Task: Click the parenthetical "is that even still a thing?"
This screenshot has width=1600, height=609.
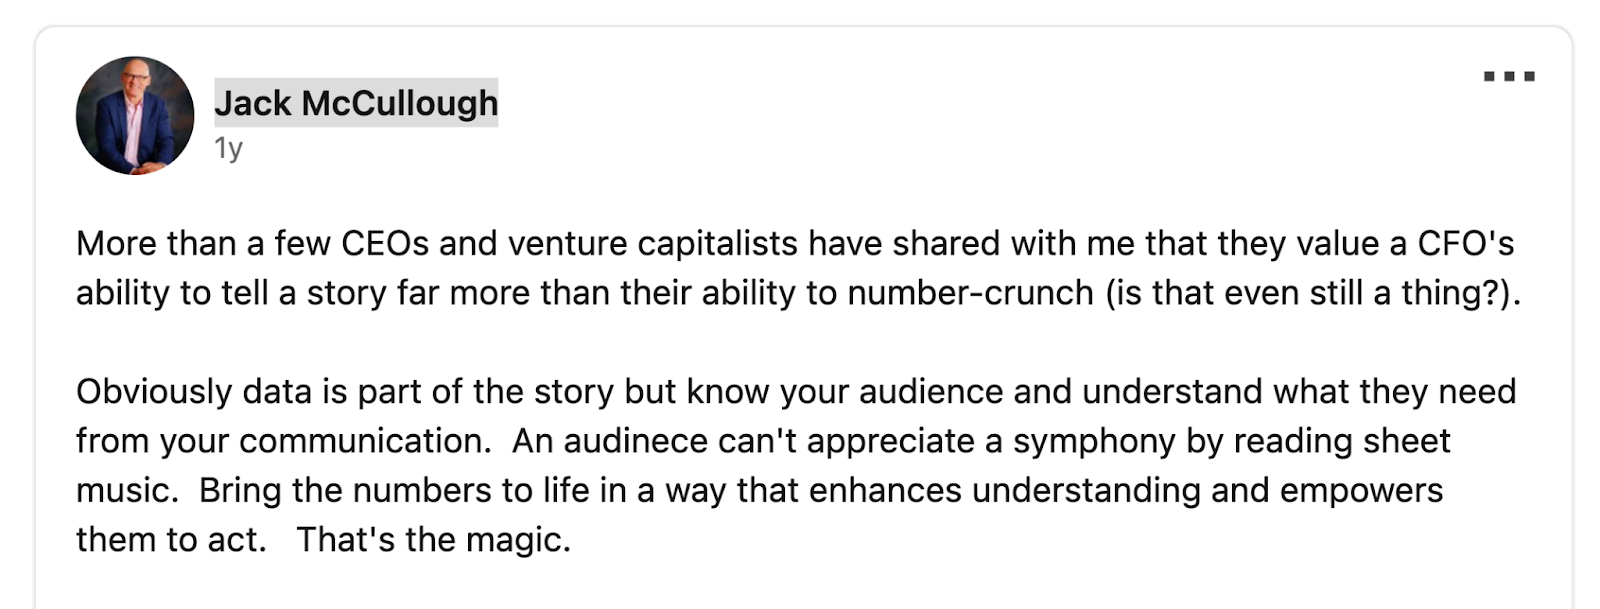Action: 1311,293
